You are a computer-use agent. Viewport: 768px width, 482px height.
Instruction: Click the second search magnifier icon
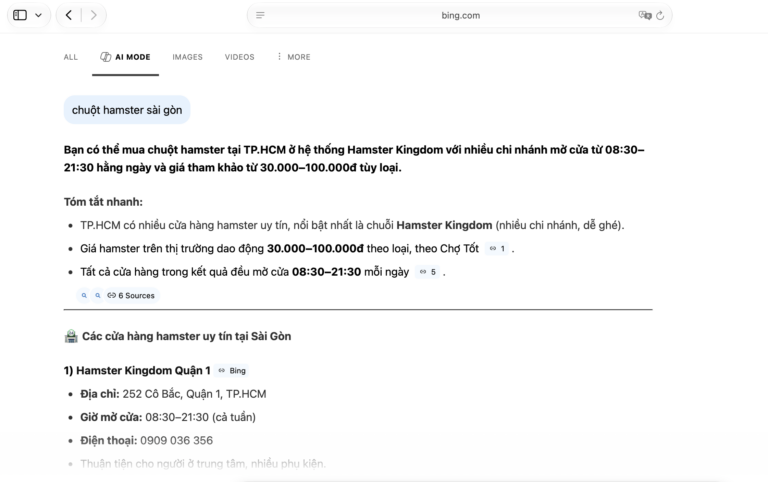pyautogui.click(x=98, y=295)
